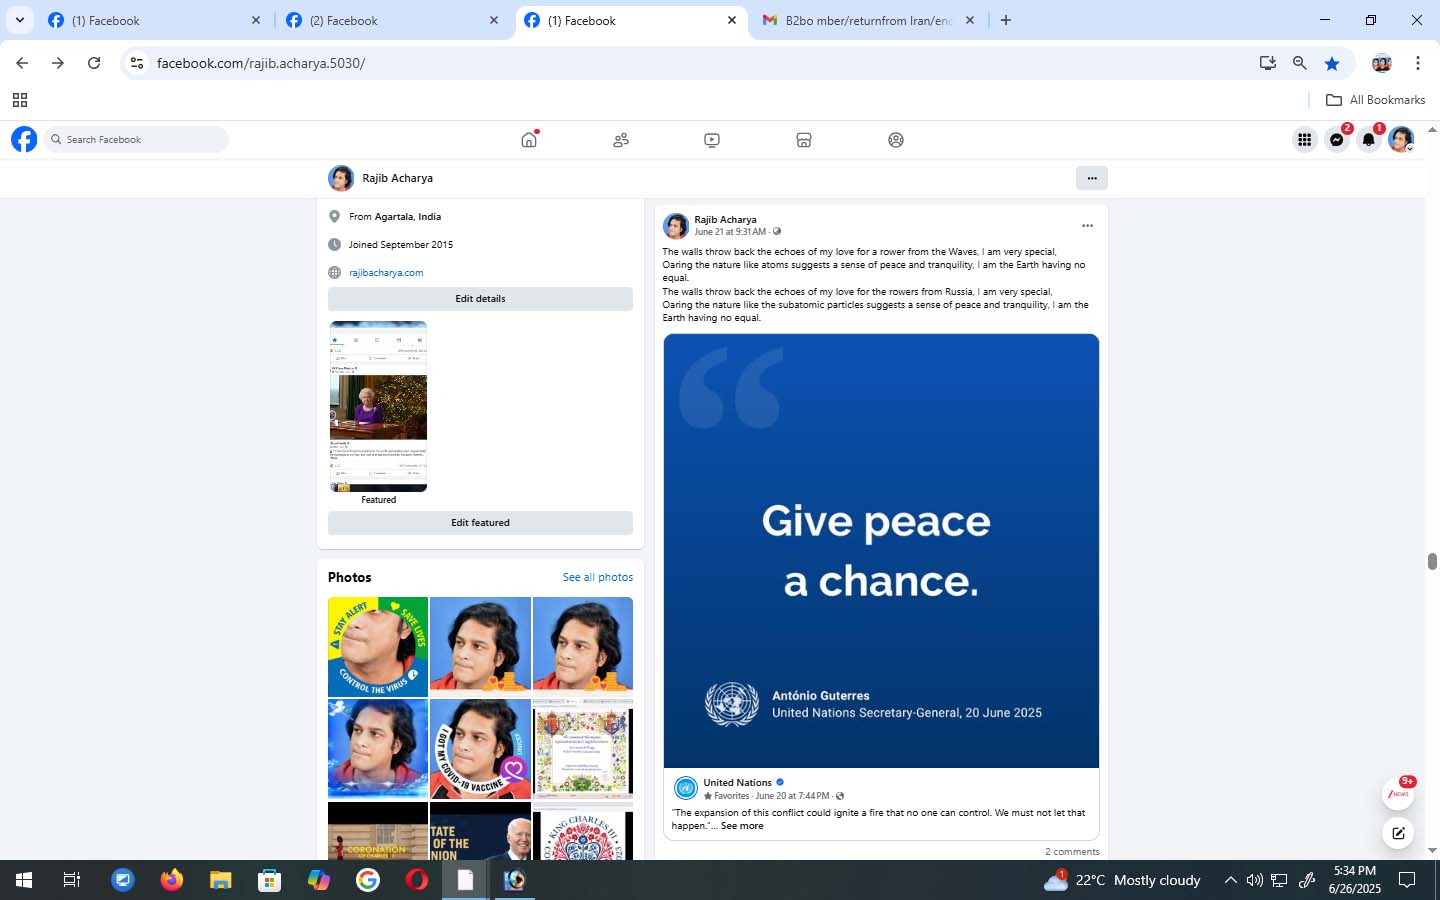1440x900 pixels.
Task: Switch to the Gmail B2bo mber tab
Action: point(866,20)
